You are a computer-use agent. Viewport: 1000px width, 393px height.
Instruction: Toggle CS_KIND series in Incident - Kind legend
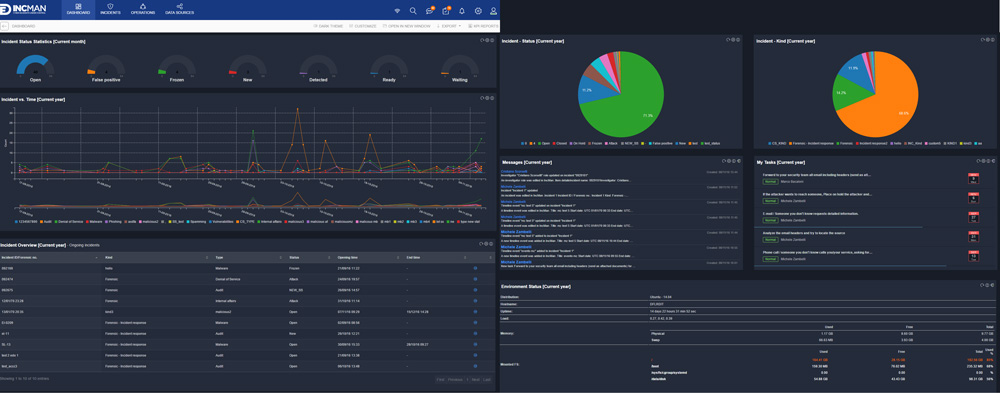(x=776, y=144)
